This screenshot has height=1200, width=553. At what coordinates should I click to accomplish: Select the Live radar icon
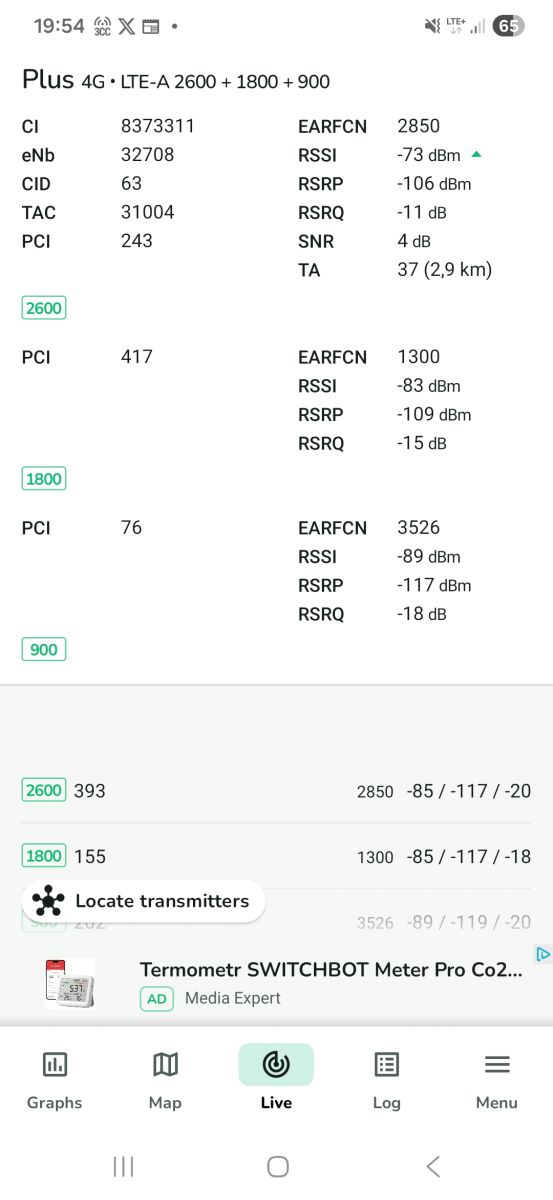coord(276,1065)
